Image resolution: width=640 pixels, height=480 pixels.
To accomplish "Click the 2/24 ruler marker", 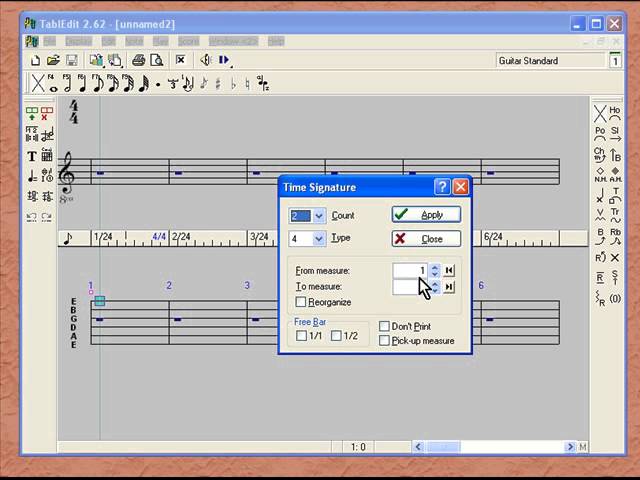I will click(181, 237).
